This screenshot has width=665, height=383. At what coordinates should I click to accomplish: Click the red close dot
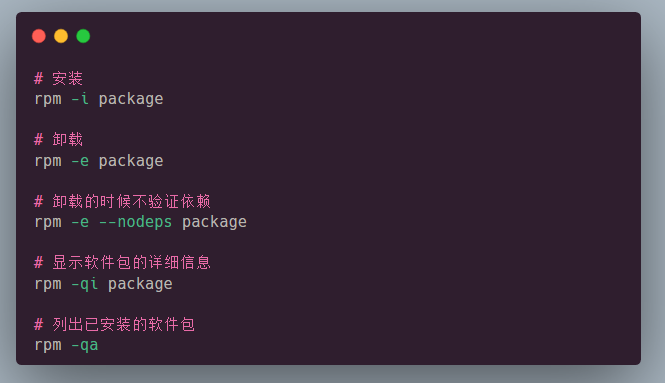tap(39, 36)
